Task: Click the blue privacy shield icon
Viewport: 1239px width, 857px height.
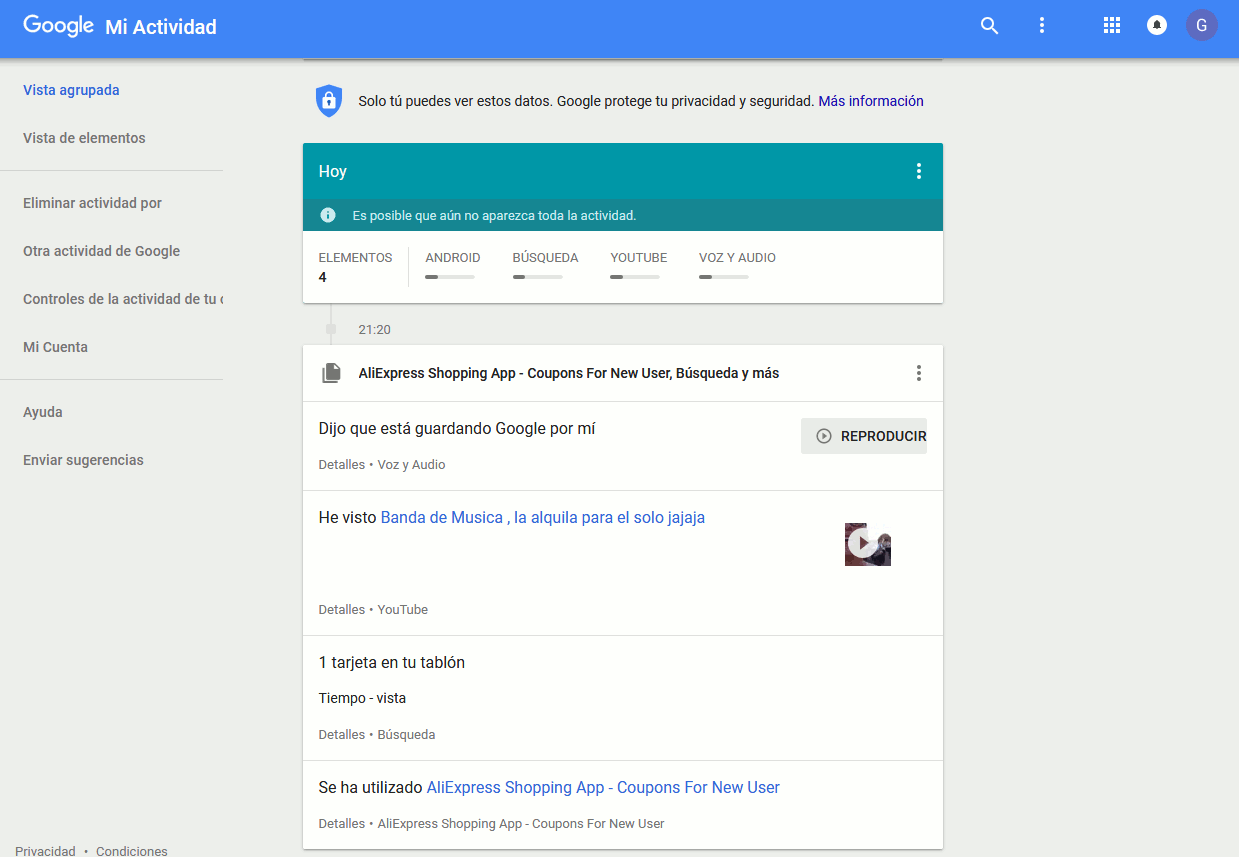Action: pyautogui.click(x=328, y=101)
